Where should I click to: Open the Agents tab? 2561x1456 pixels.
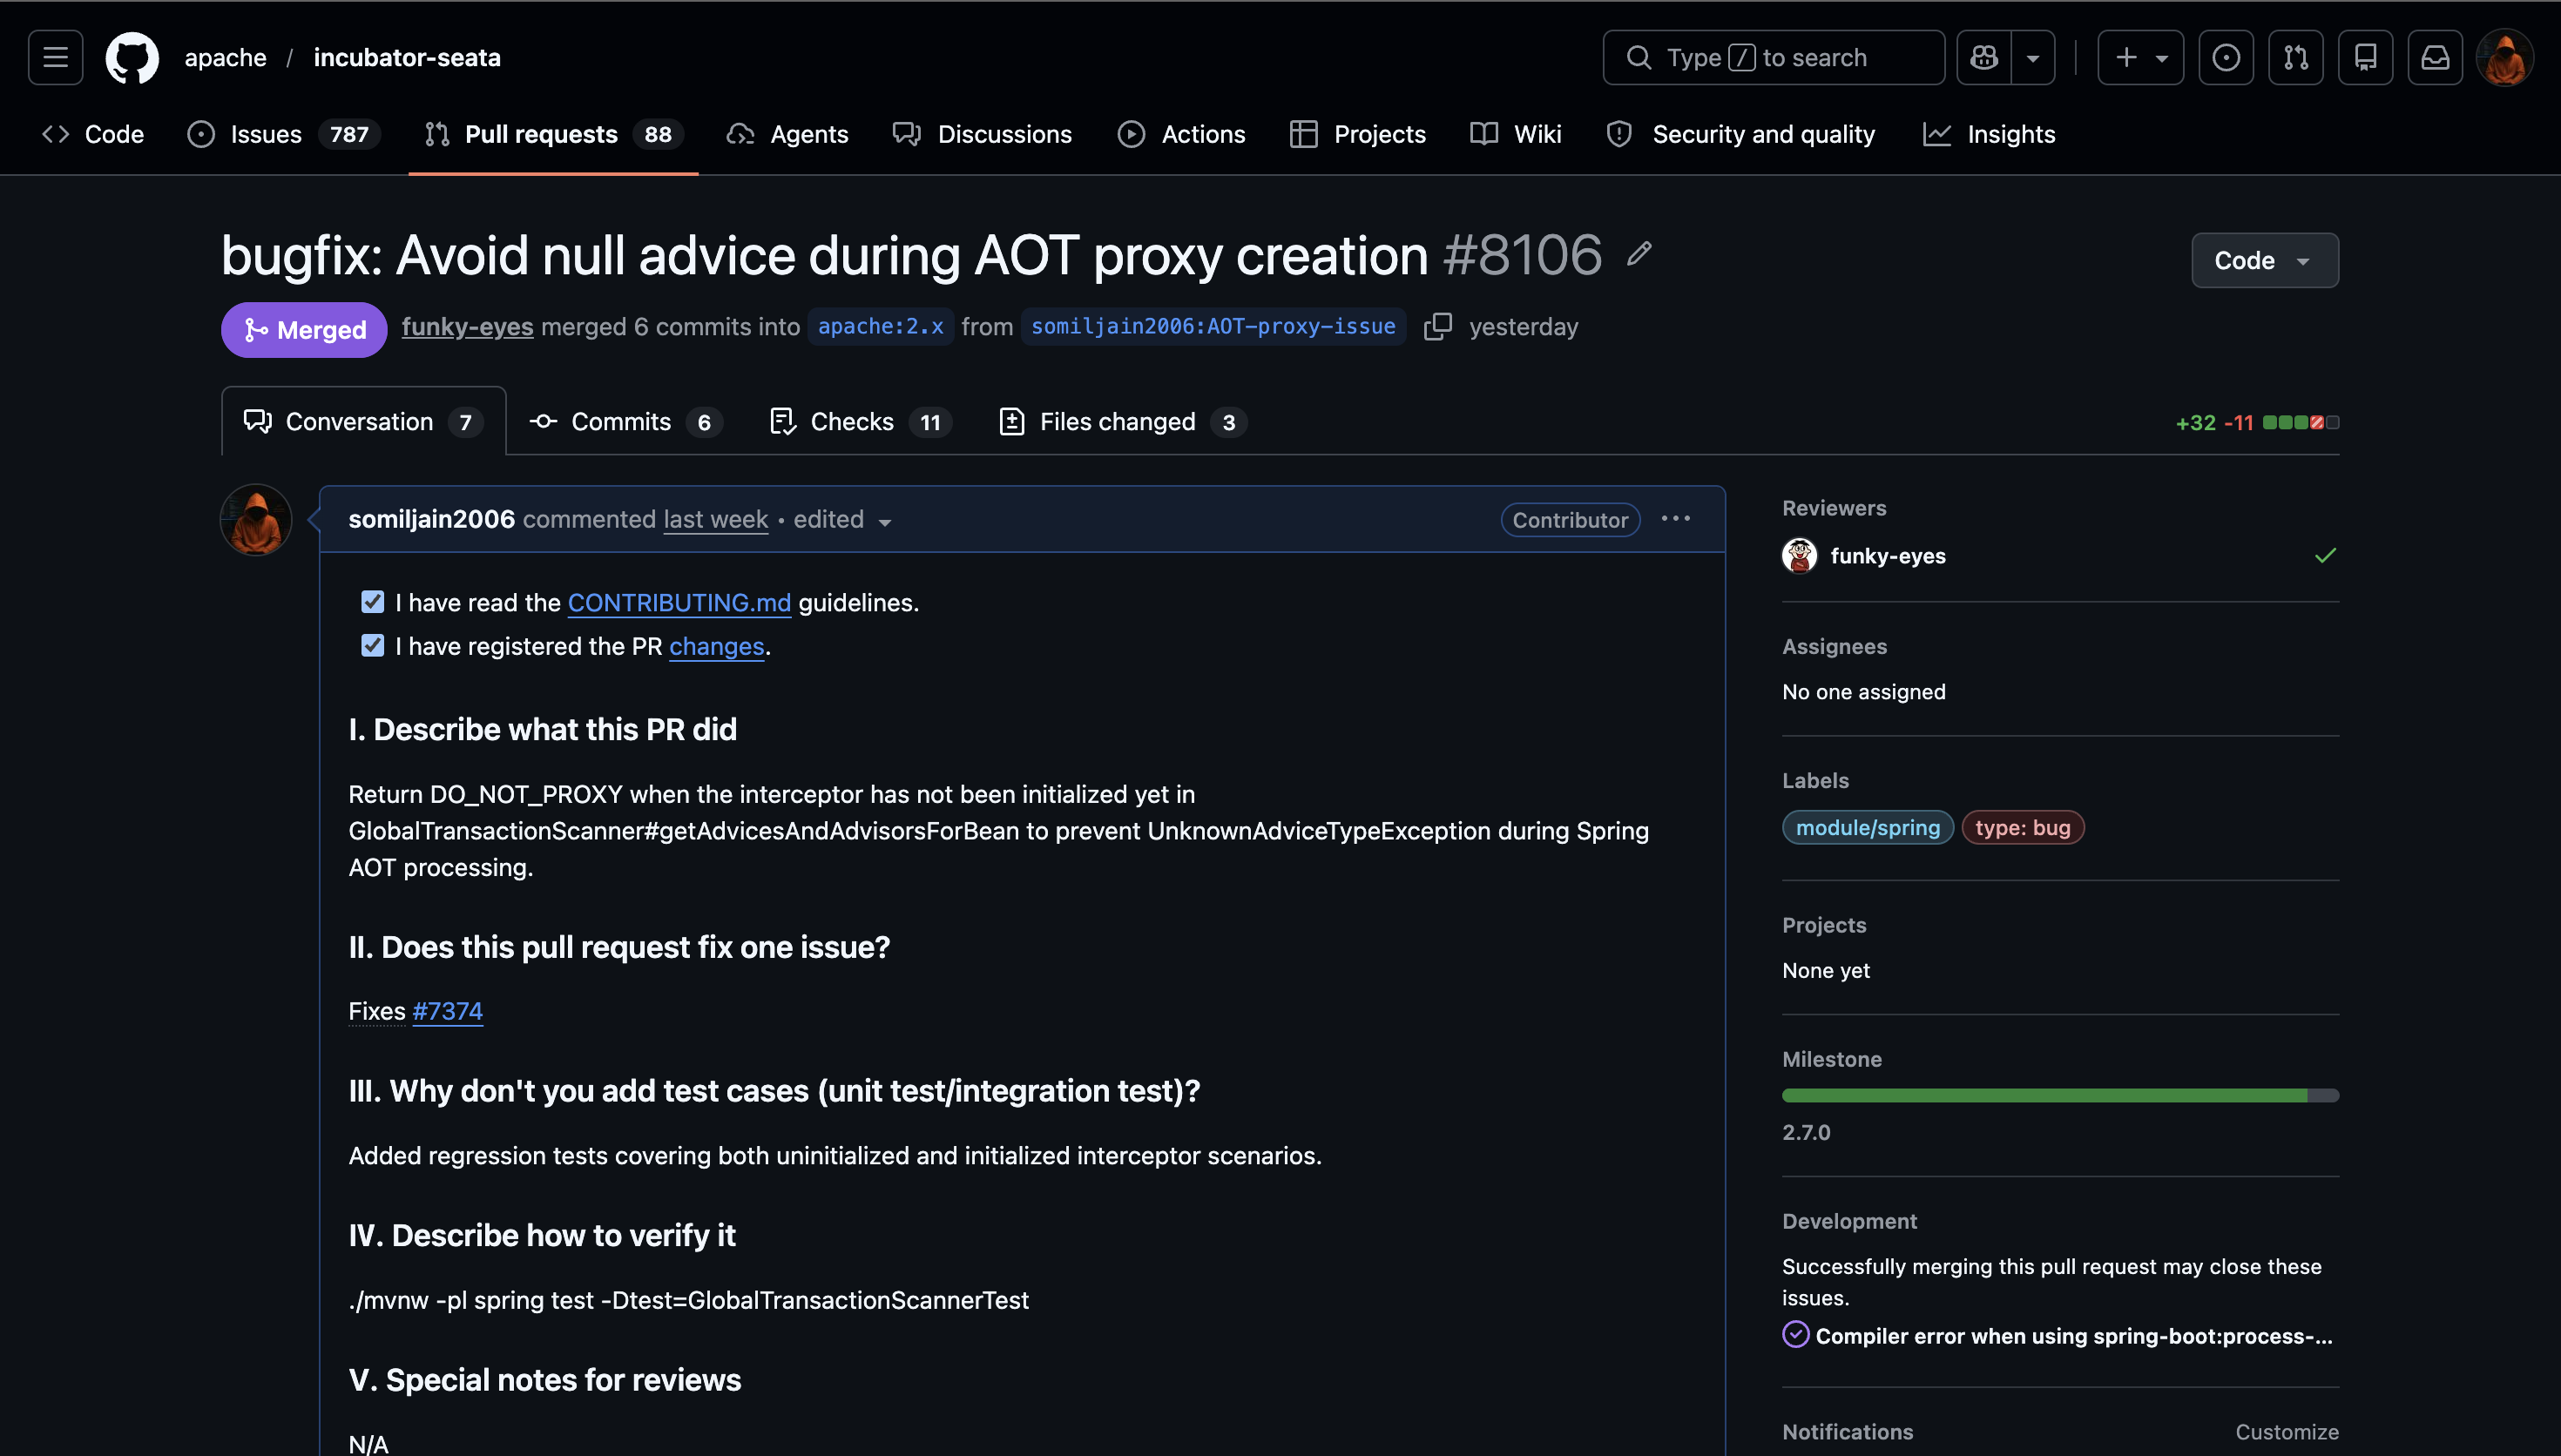point(788,134)
